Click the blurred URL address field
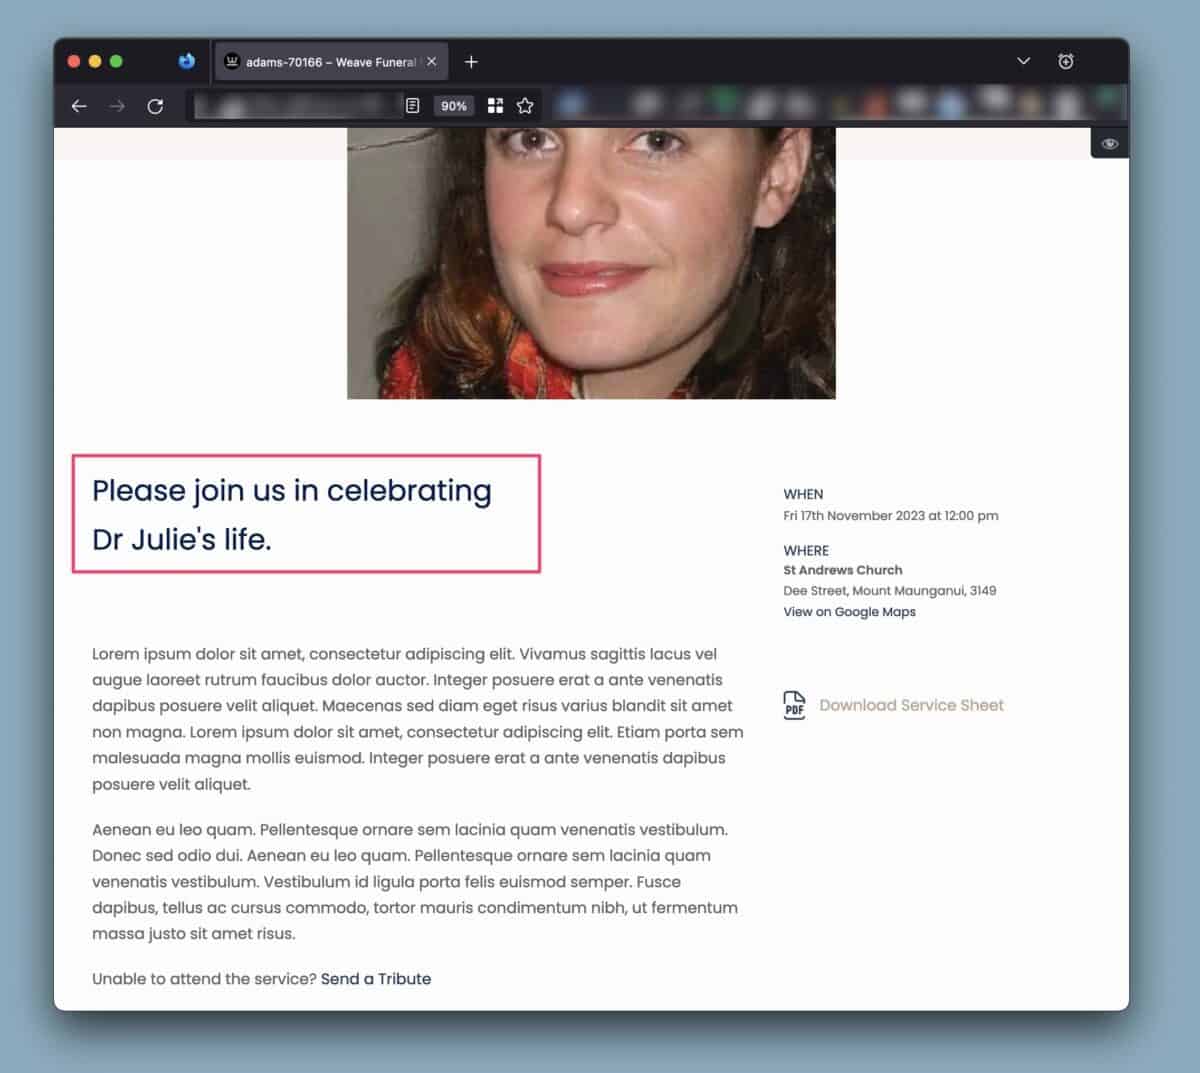The width and height of the screenshot is (1200, 1073). (295, 106)
